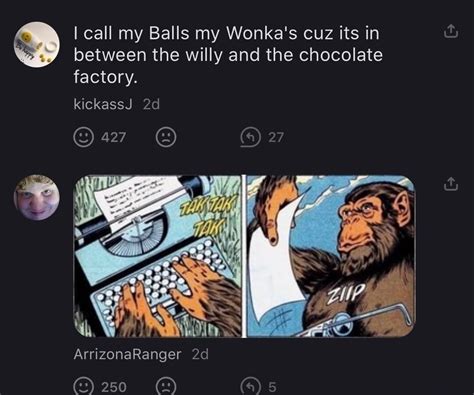
Task: Open the chimpanzee ZIIP comic panel
Action: pyautogui.click(x=331, y=256)
